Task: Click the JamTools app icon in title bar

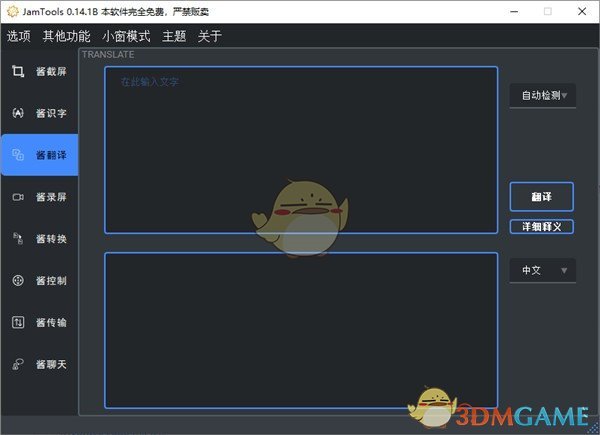Action: [13, 11]
